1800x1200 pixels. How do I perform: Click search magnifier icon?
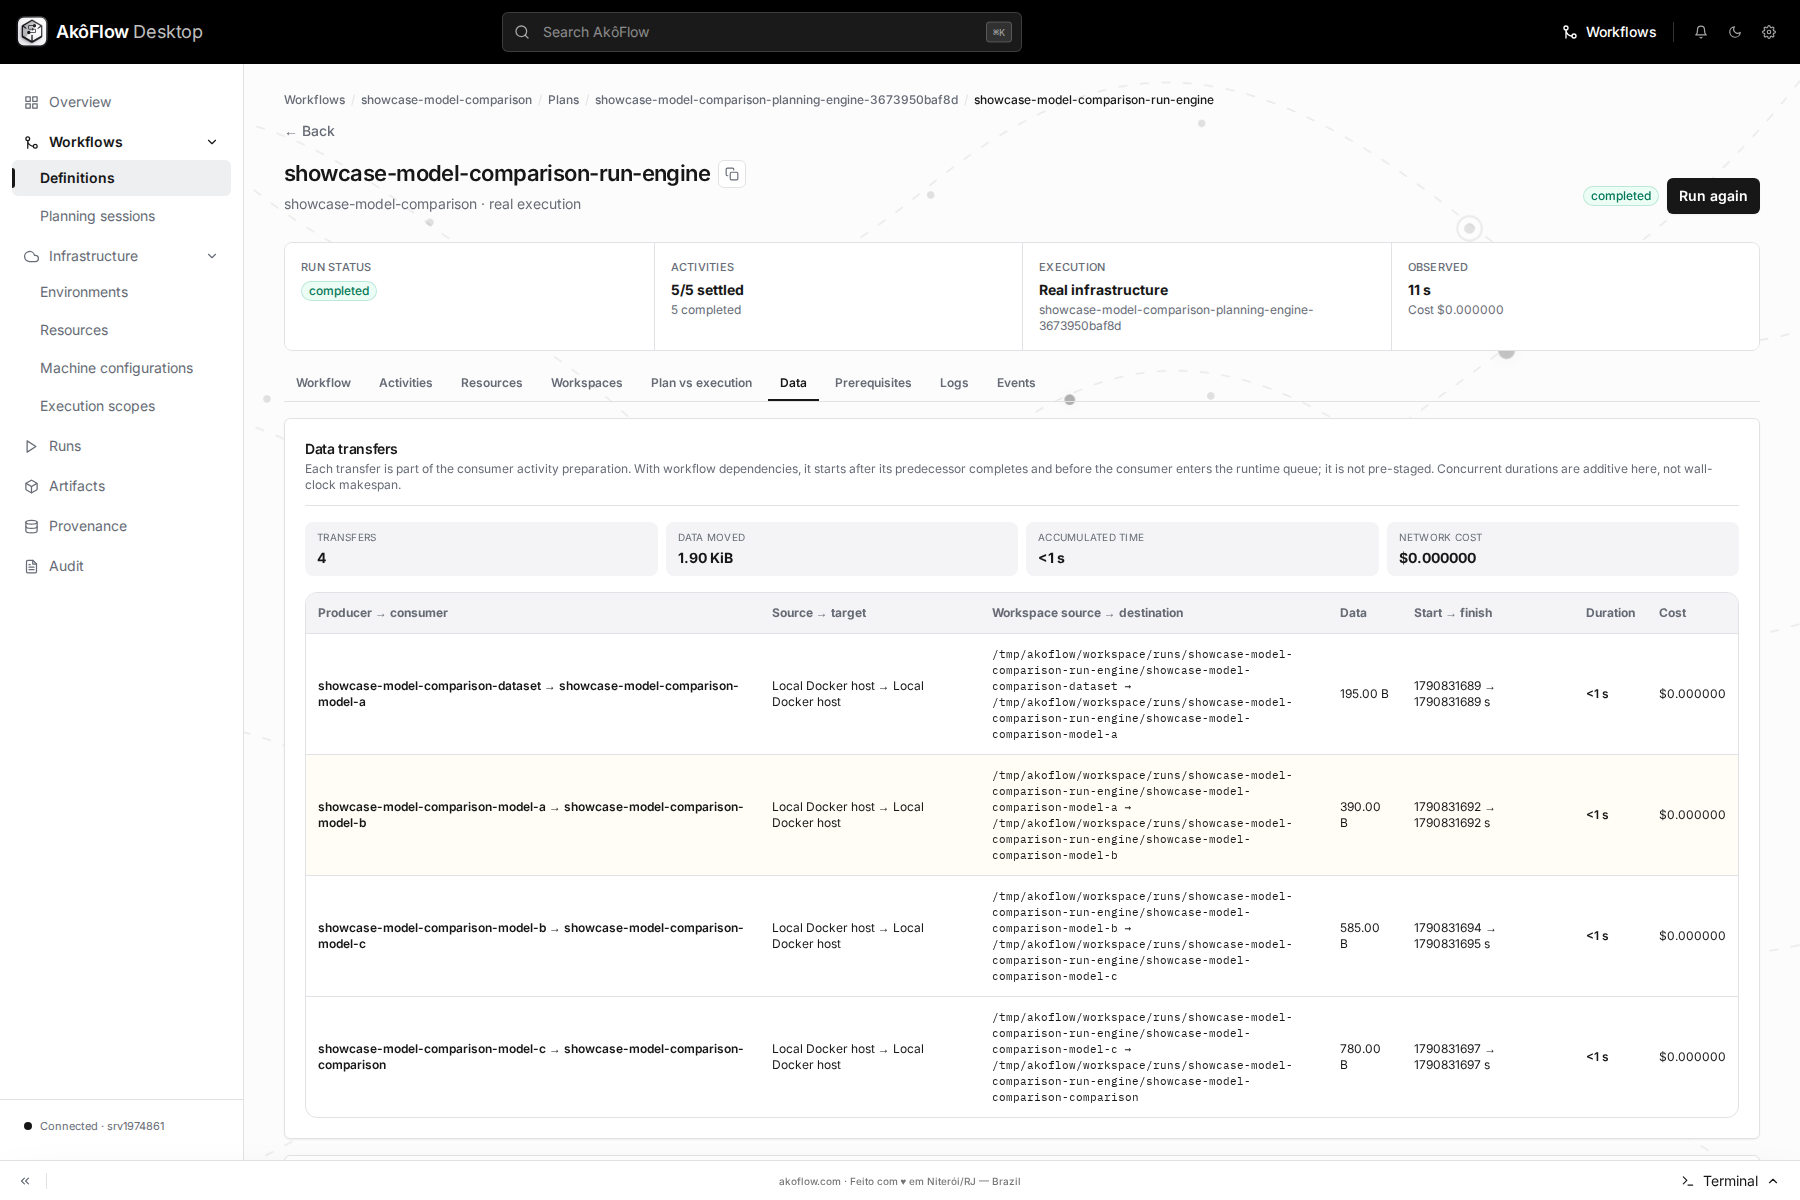(522, 32)
